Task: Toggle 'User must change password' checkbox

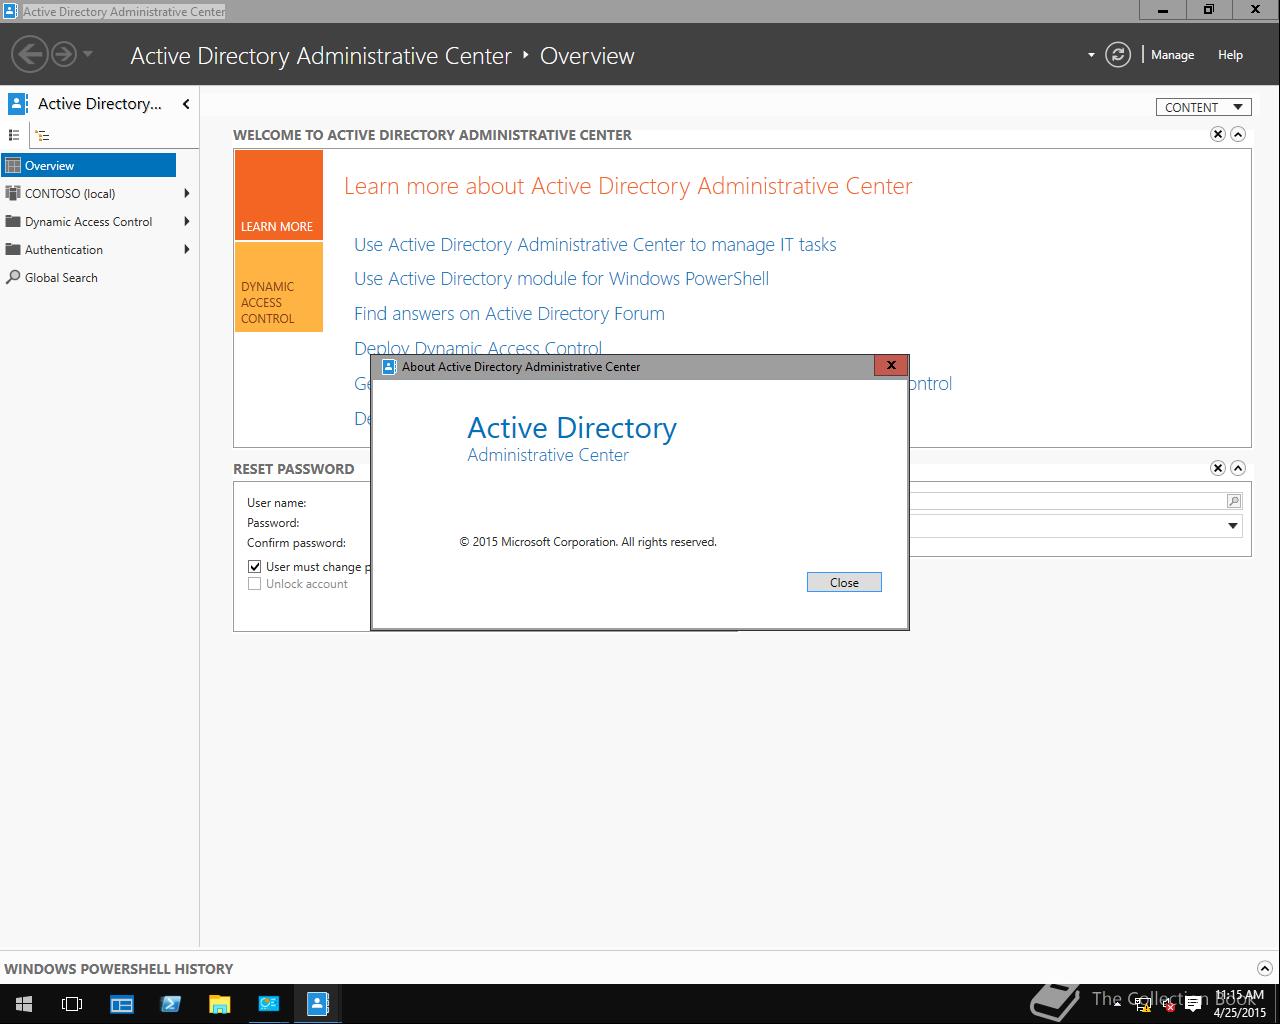Action: 254,566
